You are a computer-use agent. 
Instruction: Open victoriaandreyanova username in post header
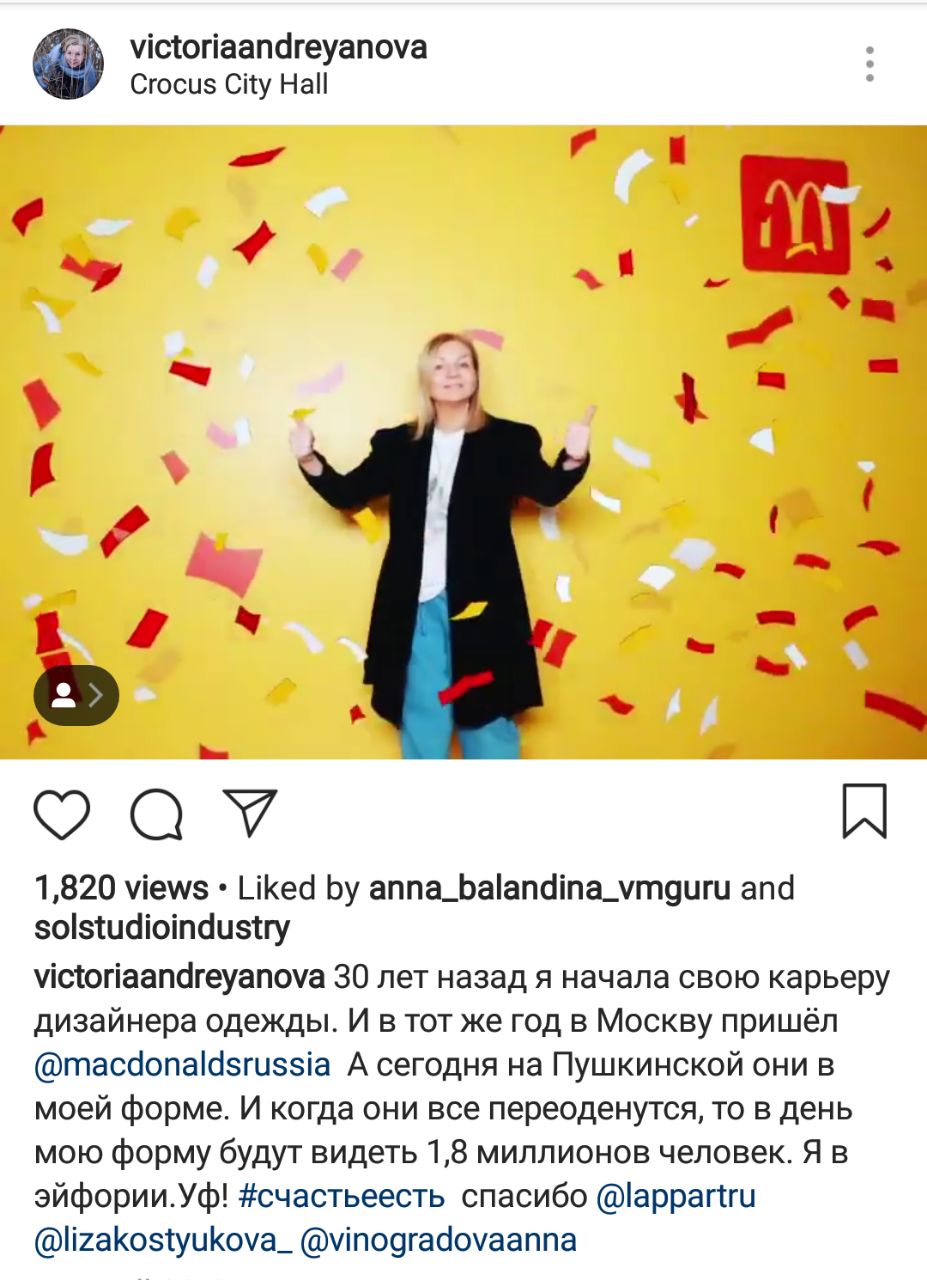(279, 47)
